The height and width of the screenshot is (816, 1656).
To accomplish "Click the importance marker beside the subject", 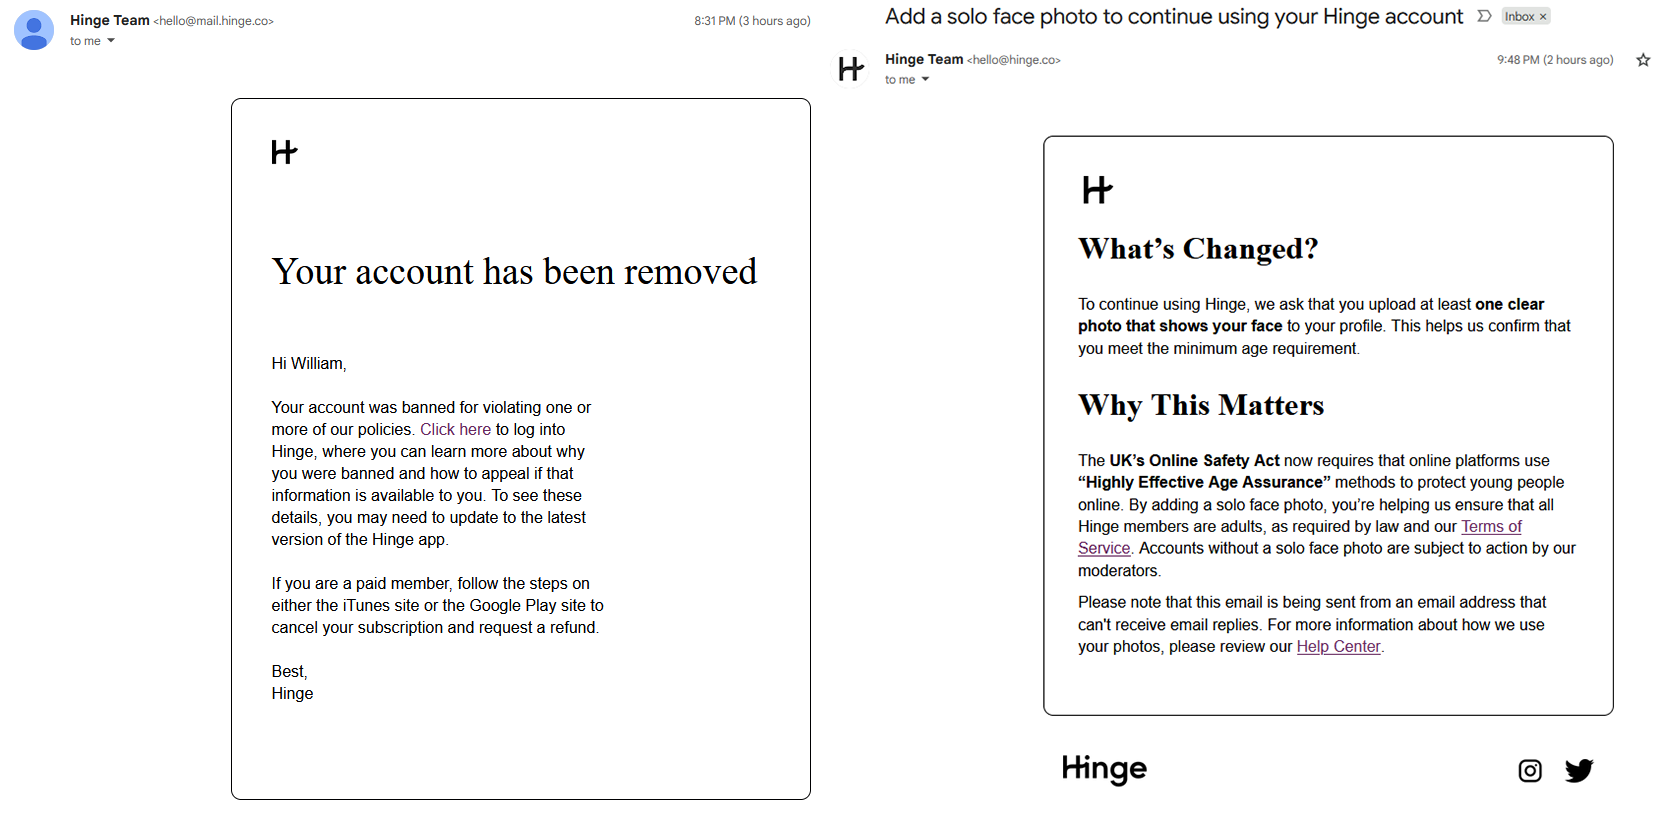I will pyautogui.click(x=1484, y=16).
